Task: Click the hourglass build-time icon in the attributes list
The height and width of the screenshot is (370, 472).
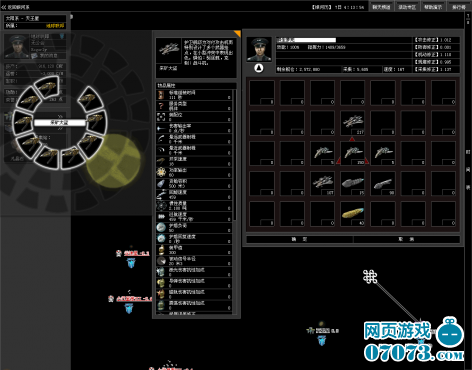Action: pos(161,95)
